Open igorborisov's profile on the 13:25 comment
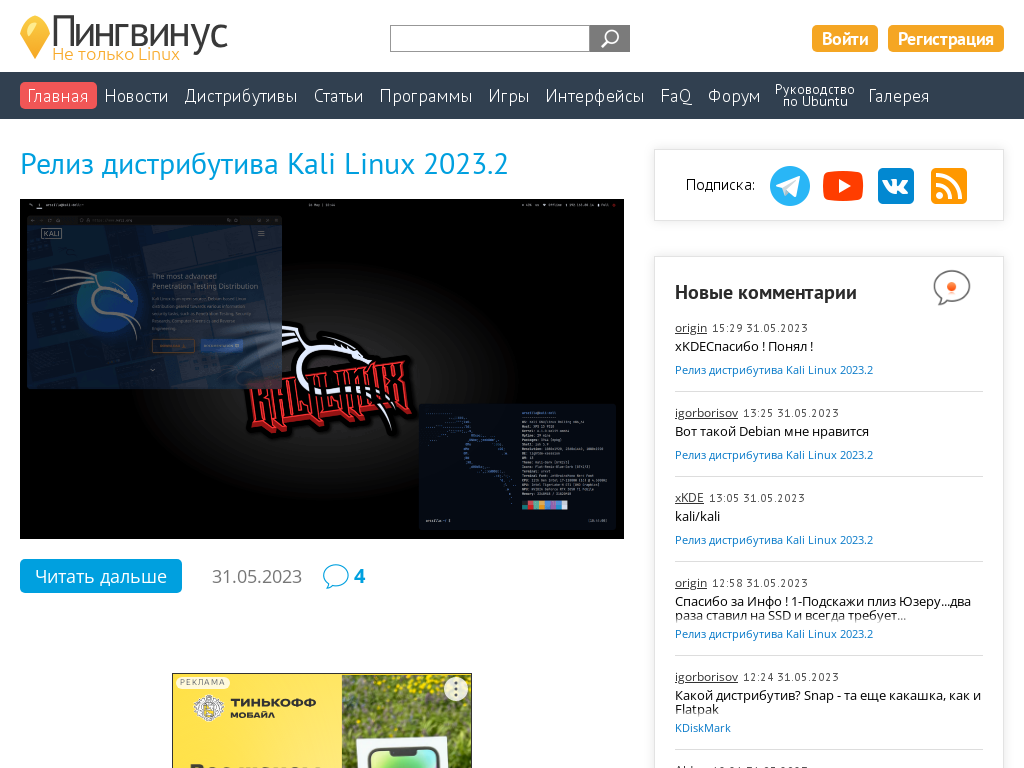The image size is (1024, 768). (x=706, y=413)
